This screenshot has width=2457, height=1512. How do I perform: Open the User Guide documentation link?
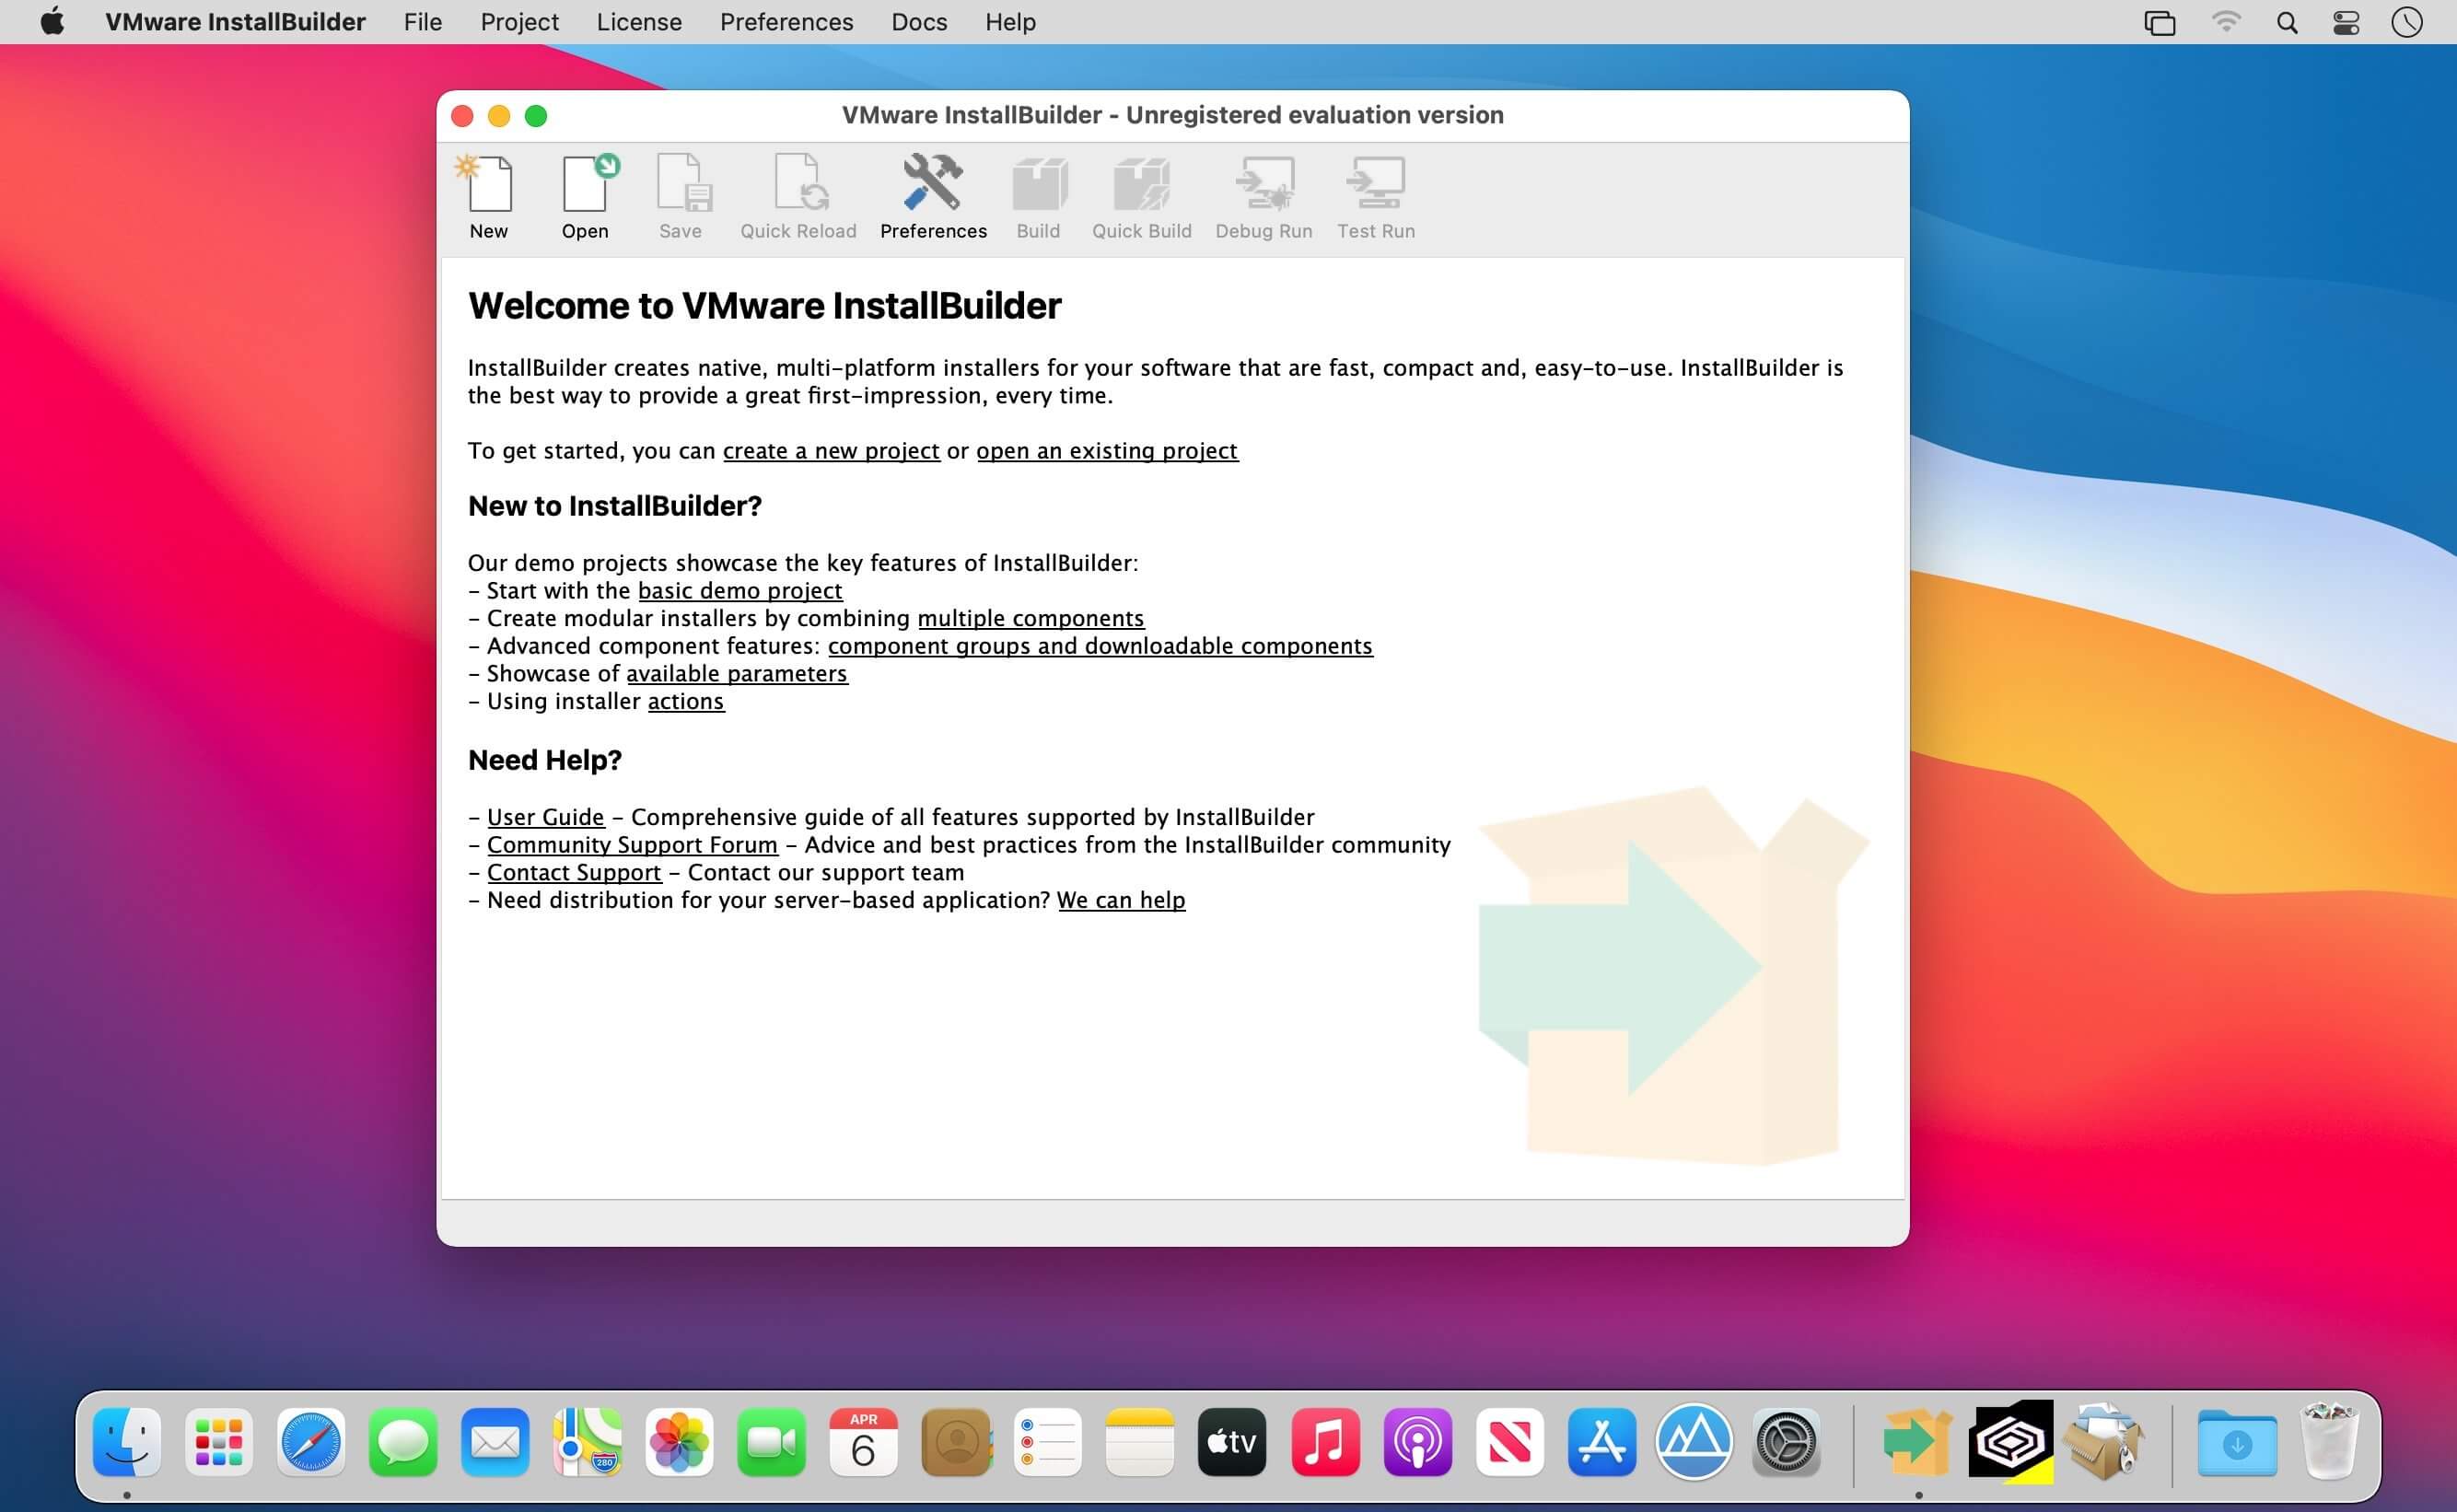544,816
